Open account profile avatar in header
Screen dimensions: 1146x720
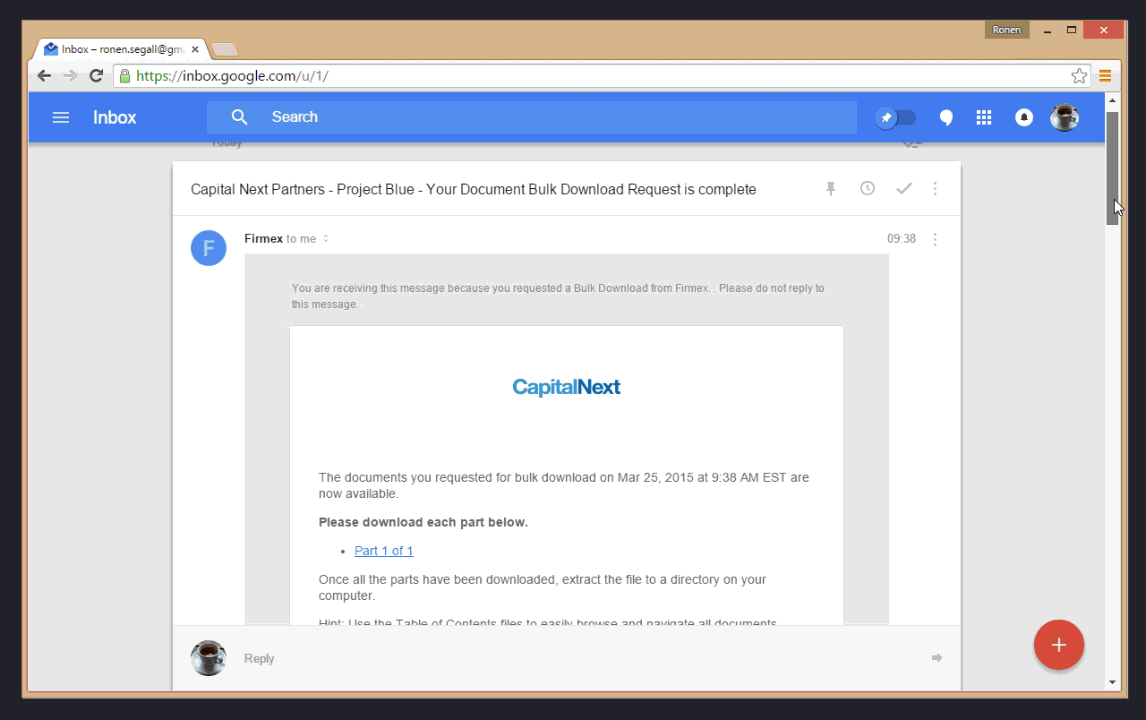pos(1064,117)
